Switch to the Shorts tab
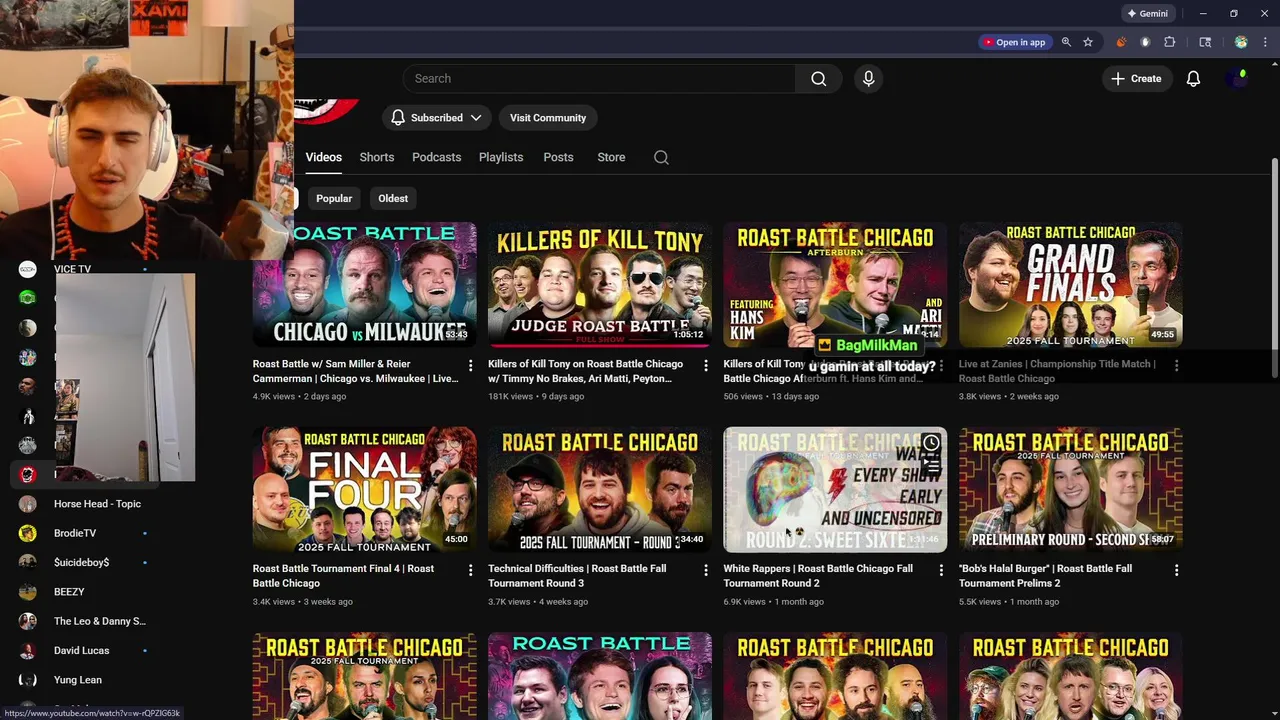Viewport: 1280px width, 720px height. [377, 157]
